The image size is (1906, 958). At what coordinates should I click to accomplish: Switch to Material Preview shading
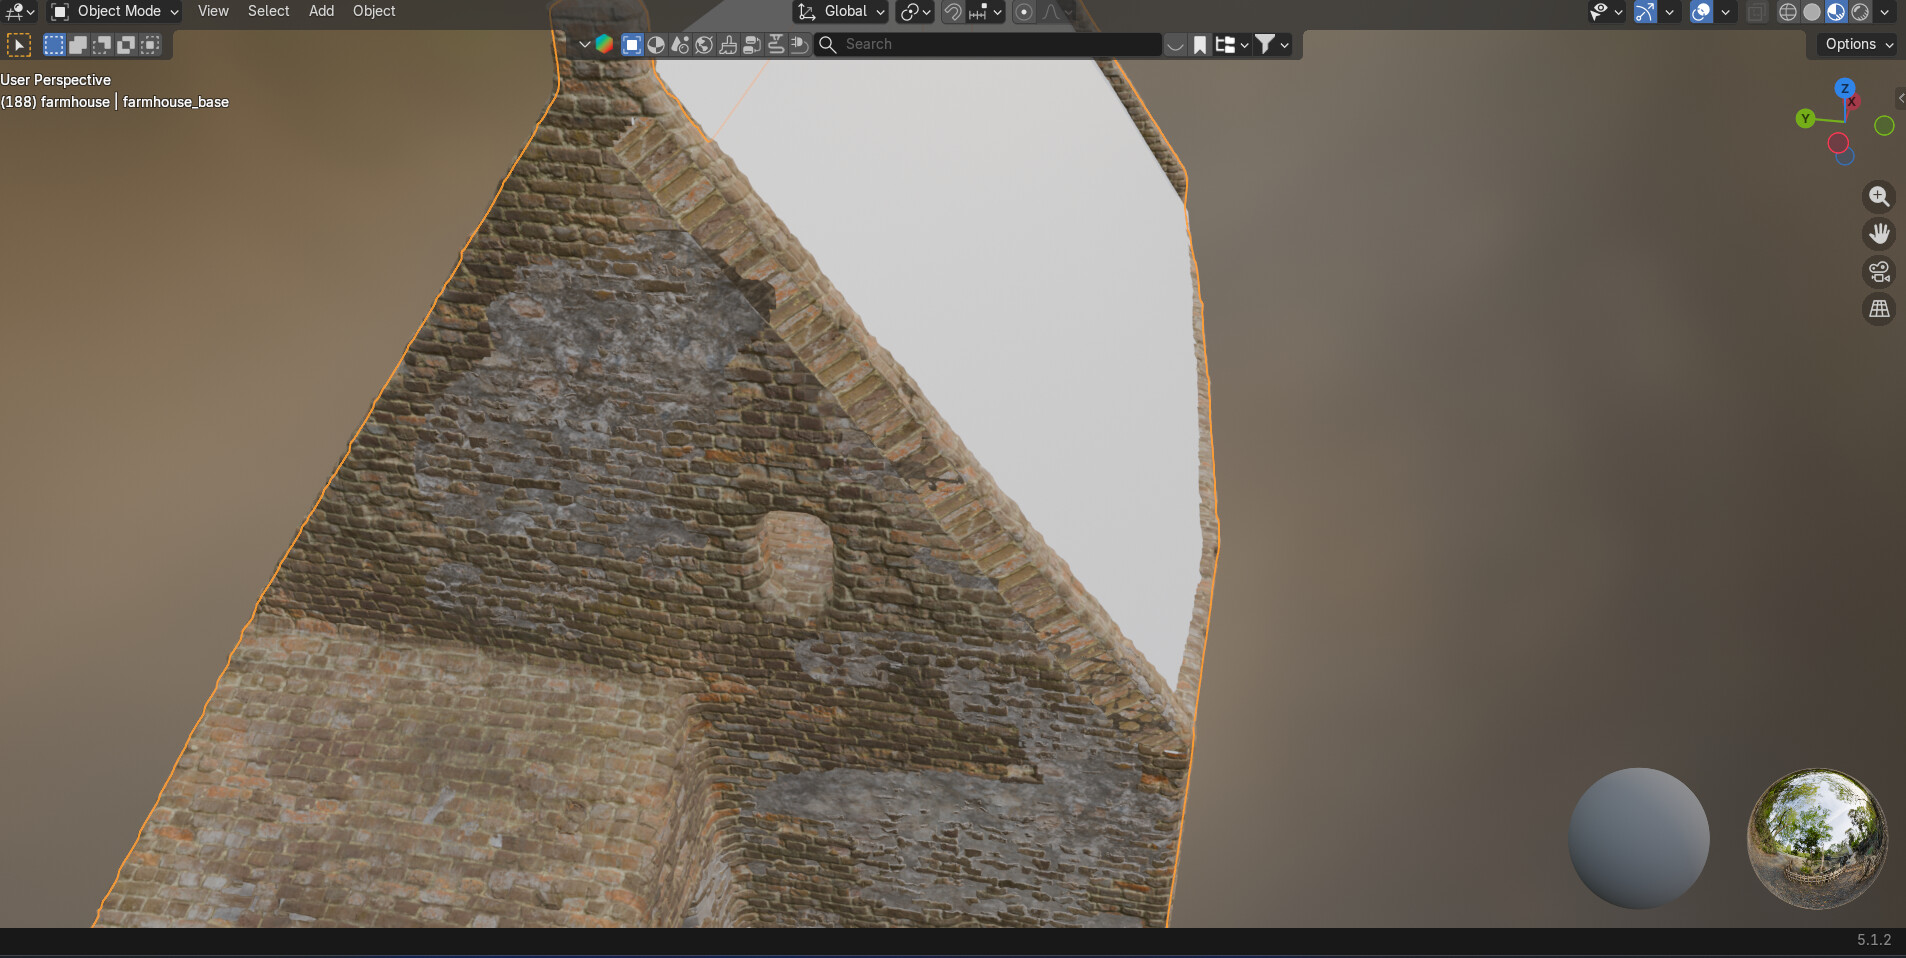pyautogui.click(x=1836, y=12)
